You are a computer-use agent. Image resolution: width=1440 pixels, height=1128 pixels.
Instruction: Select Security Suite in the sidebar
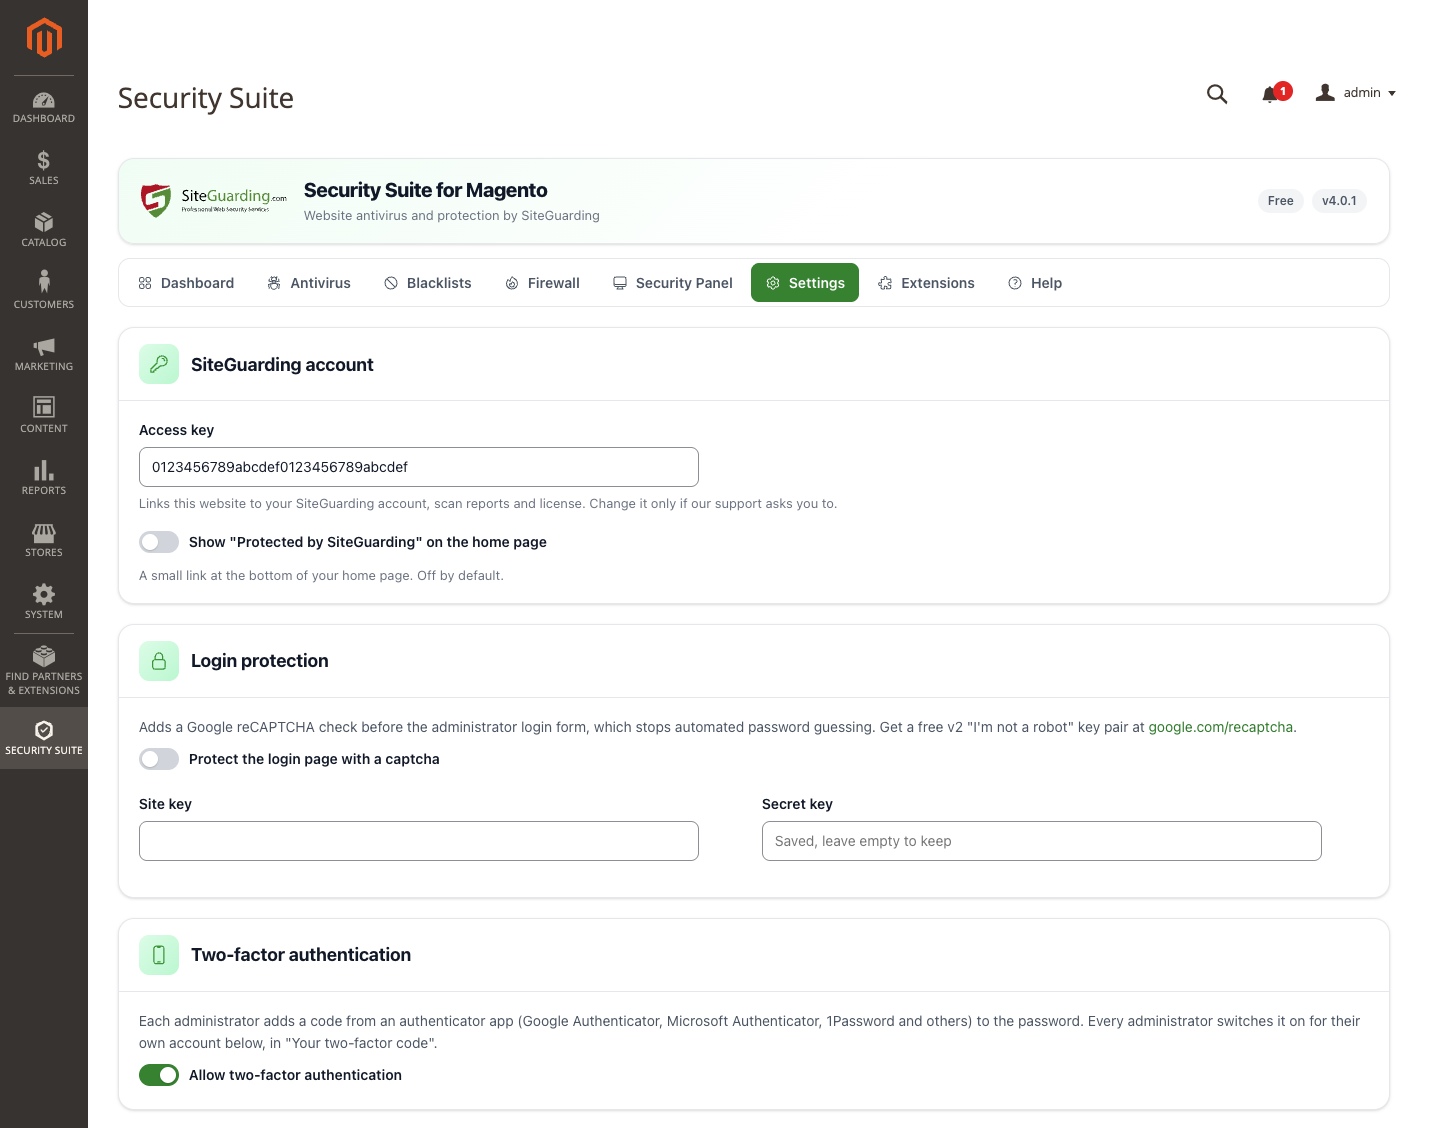44,738
